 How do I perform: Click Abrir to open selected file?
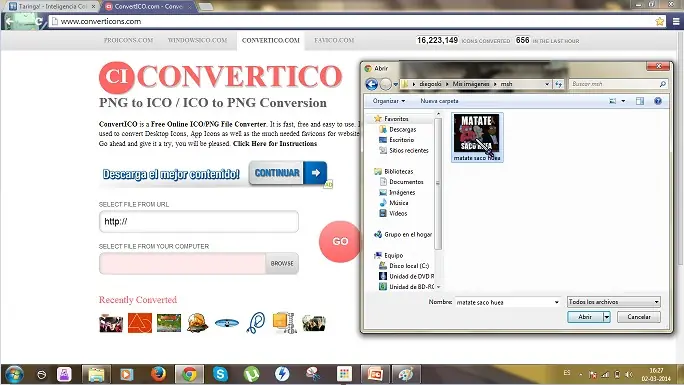(585, 317)
